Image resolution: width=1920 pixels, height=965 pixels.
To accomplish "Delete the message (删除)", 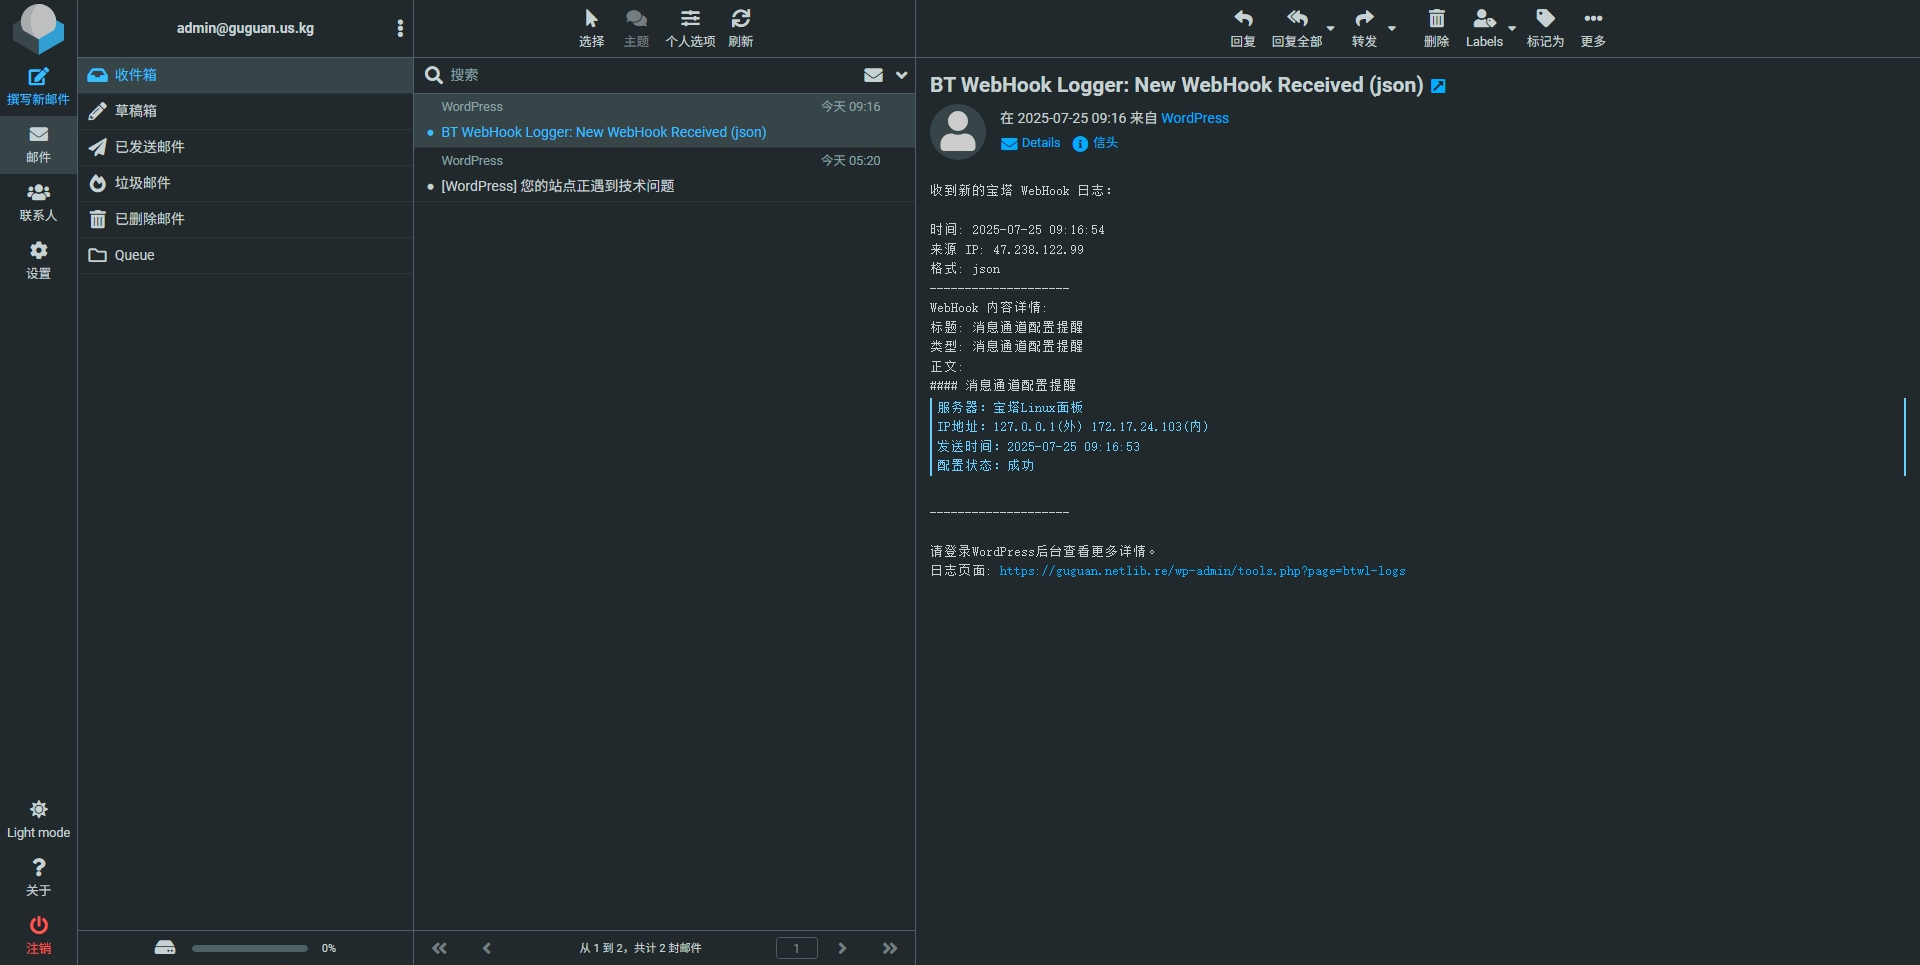I will (1436, 28).
